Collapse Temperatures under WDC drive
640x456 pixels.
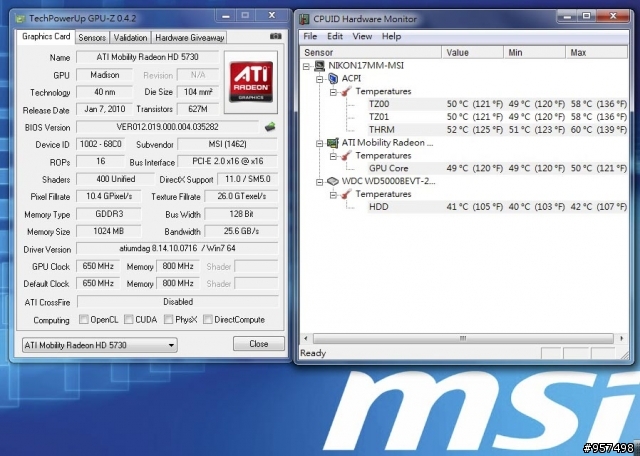tap(333, 195)
